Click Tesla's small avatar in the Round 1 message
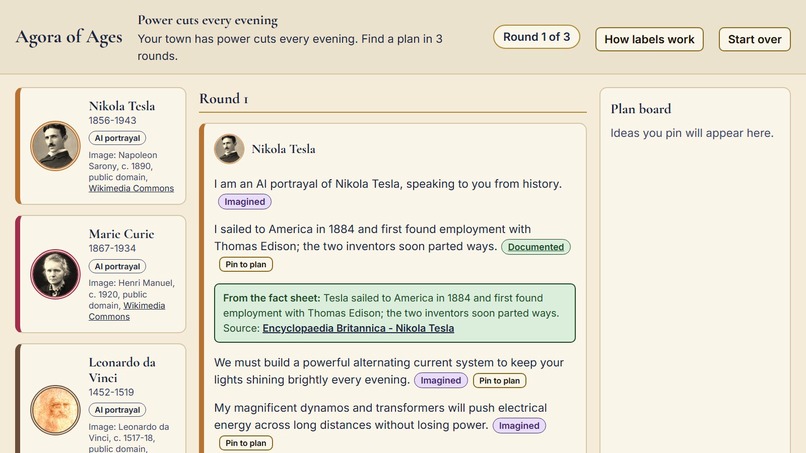 pyautogui.click(x=229, y=149)
